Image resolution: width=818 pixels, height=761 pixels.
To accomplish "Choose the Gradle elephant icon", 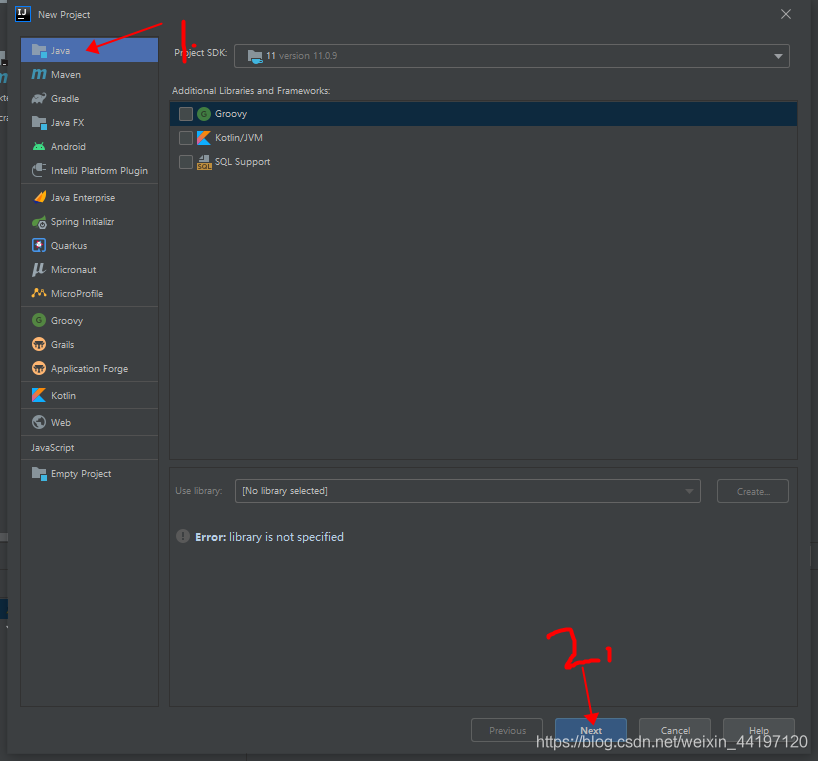I will tap(39, 99).
